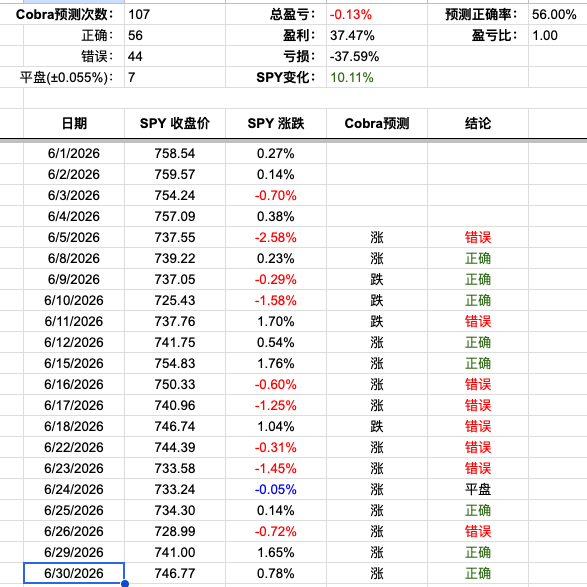Select the 正确 result in 6/25/2026 row

click(x=478, y=510)
